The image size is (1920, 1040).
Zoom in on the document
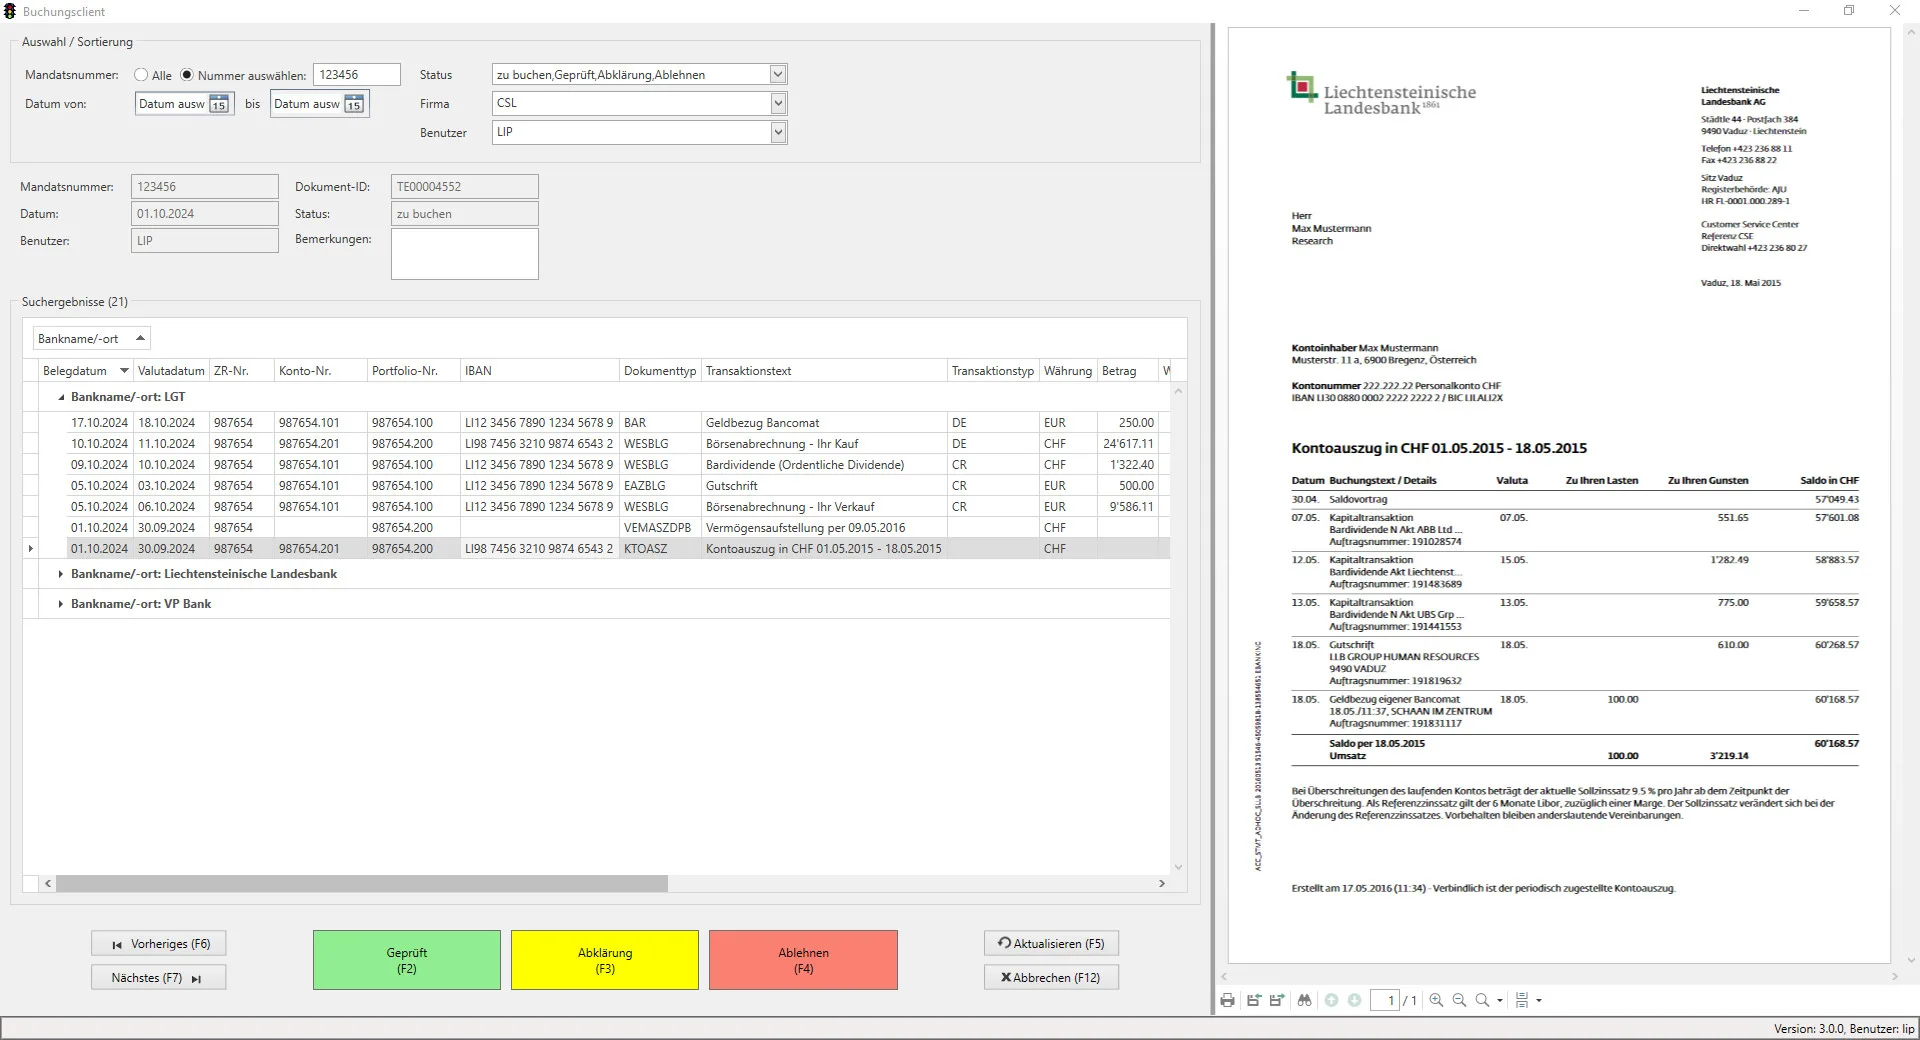click(x=1436, y=1000)
